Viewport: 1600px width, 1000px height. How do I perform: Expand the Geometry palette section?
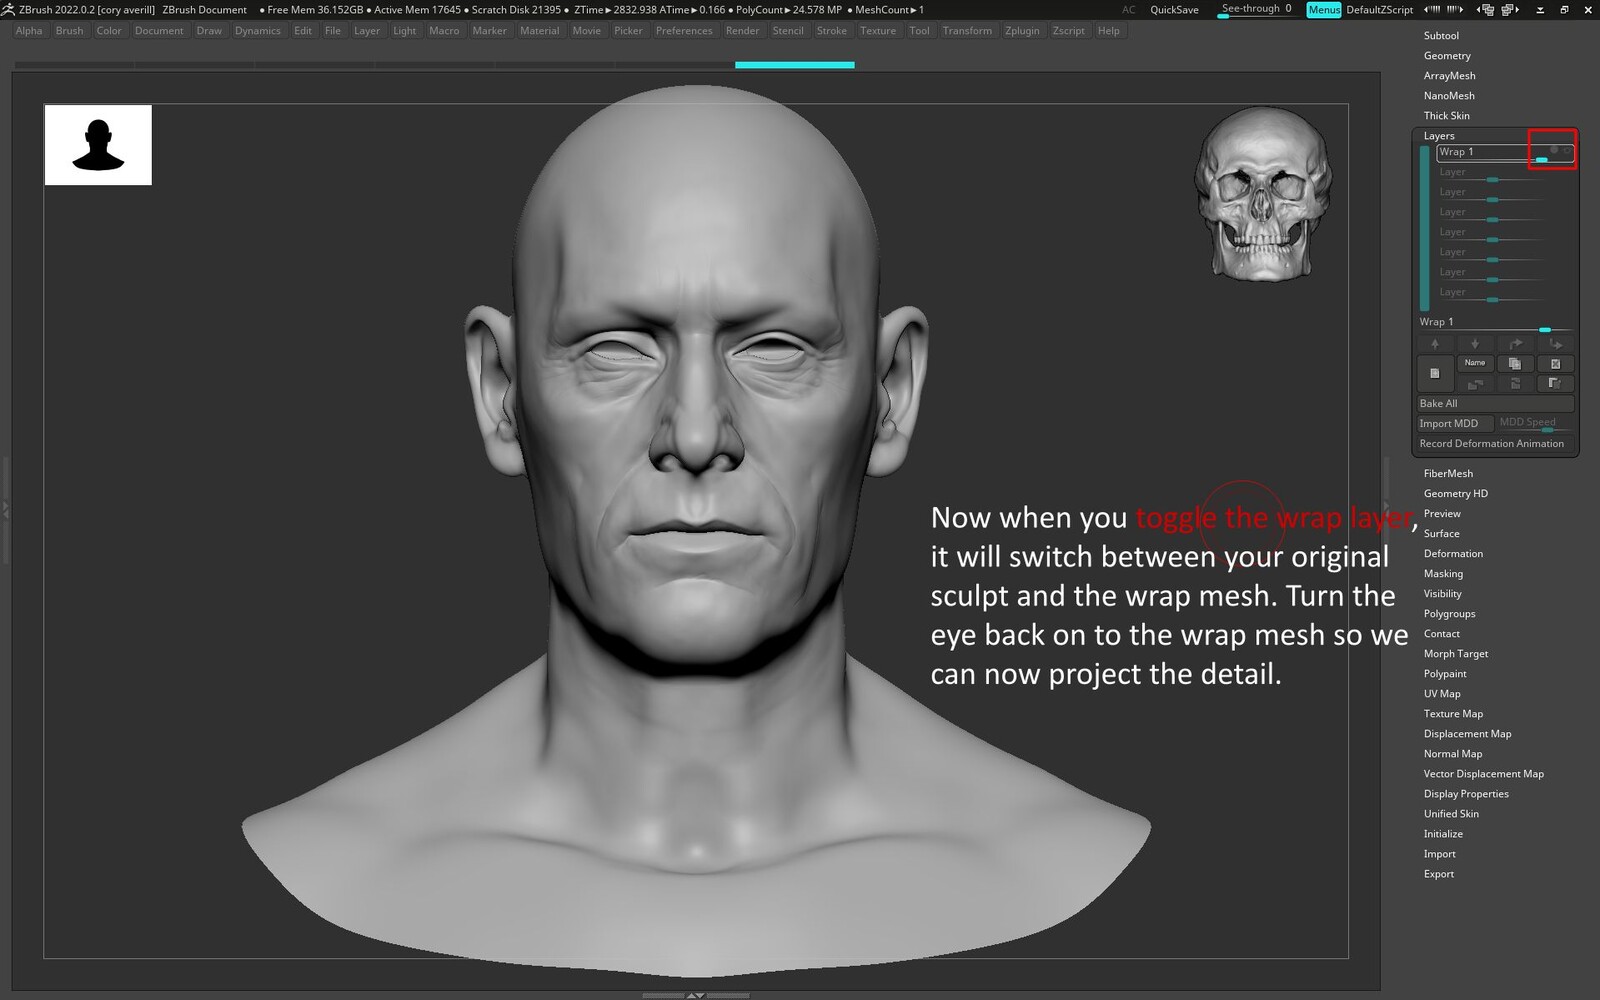[1447, 56]
